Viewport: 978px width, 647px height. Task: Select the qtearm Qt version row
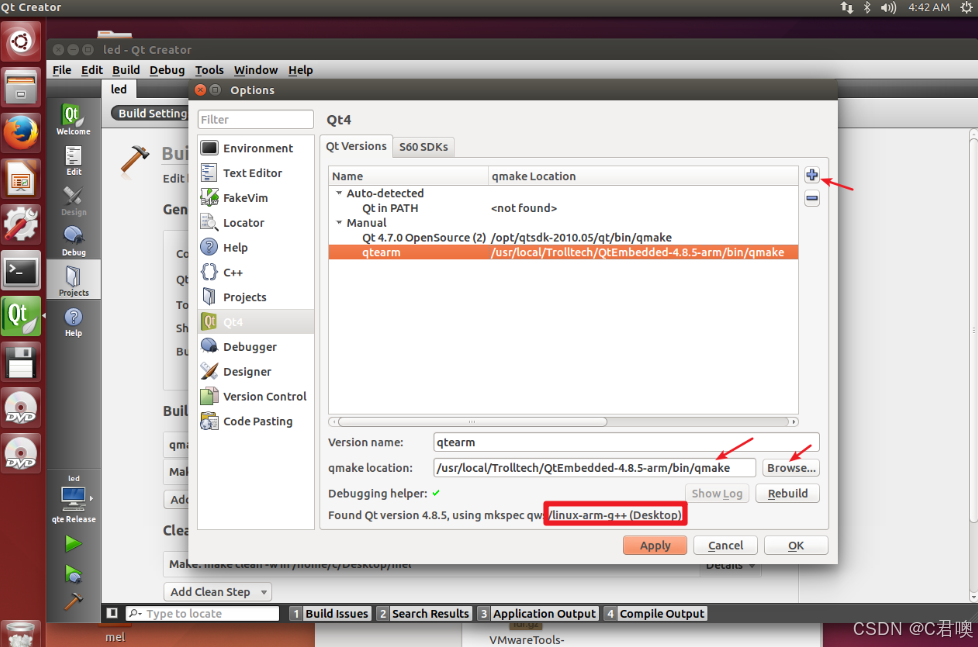pos(563,252)
